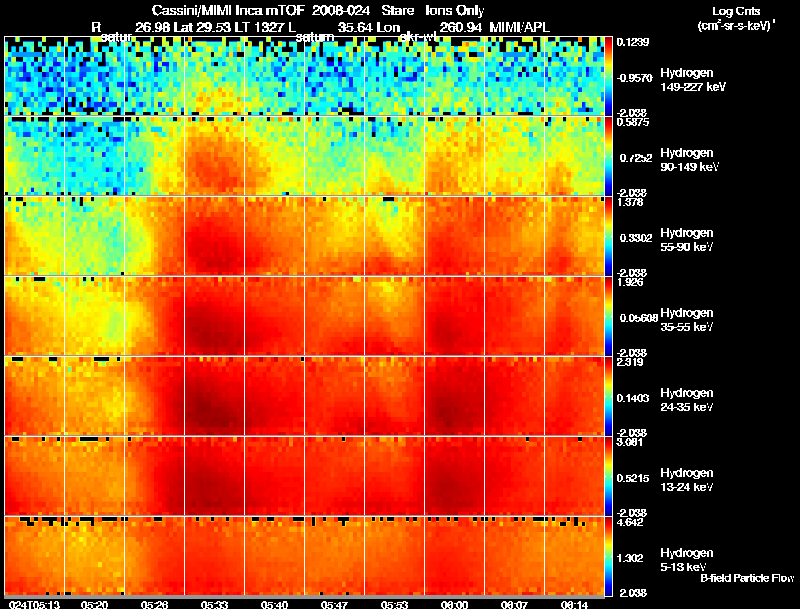Click the 'Hydrogen 55-90 keV' row label
Screen dimensions: 800x609
coord(686,240)
